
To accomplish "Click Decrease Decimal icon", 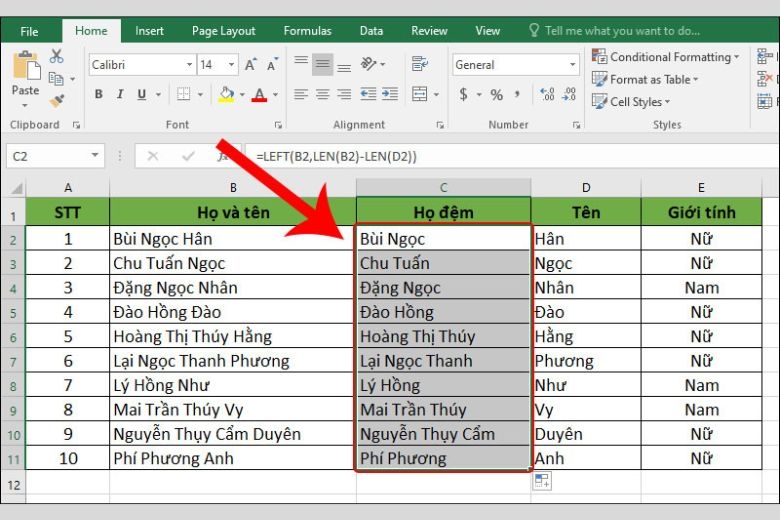I will tap(569, 94).
